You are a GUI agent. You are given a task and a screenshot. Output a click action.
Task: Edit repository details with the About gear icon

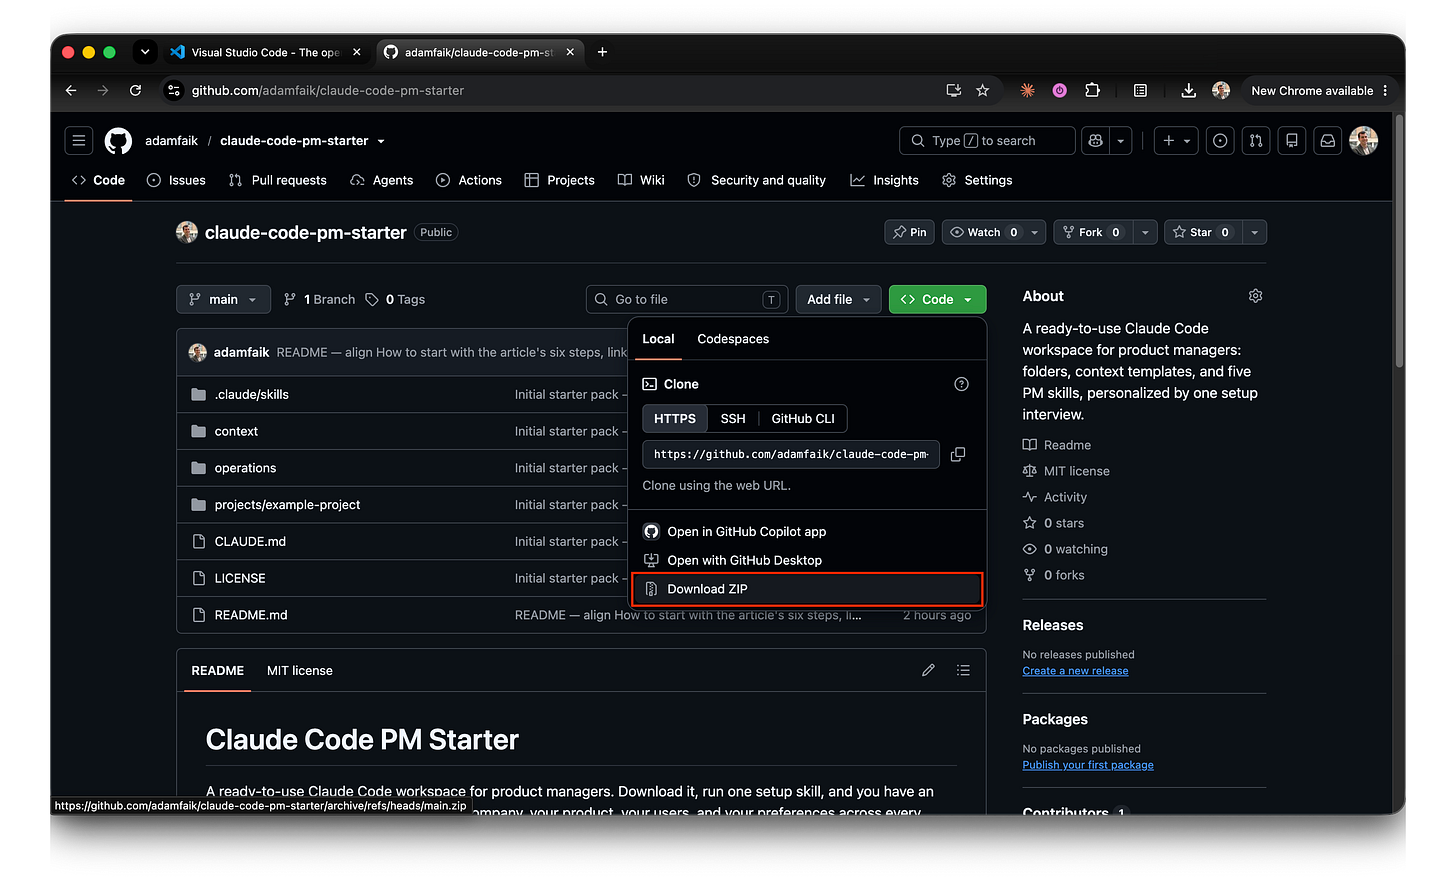point(1255,296)
